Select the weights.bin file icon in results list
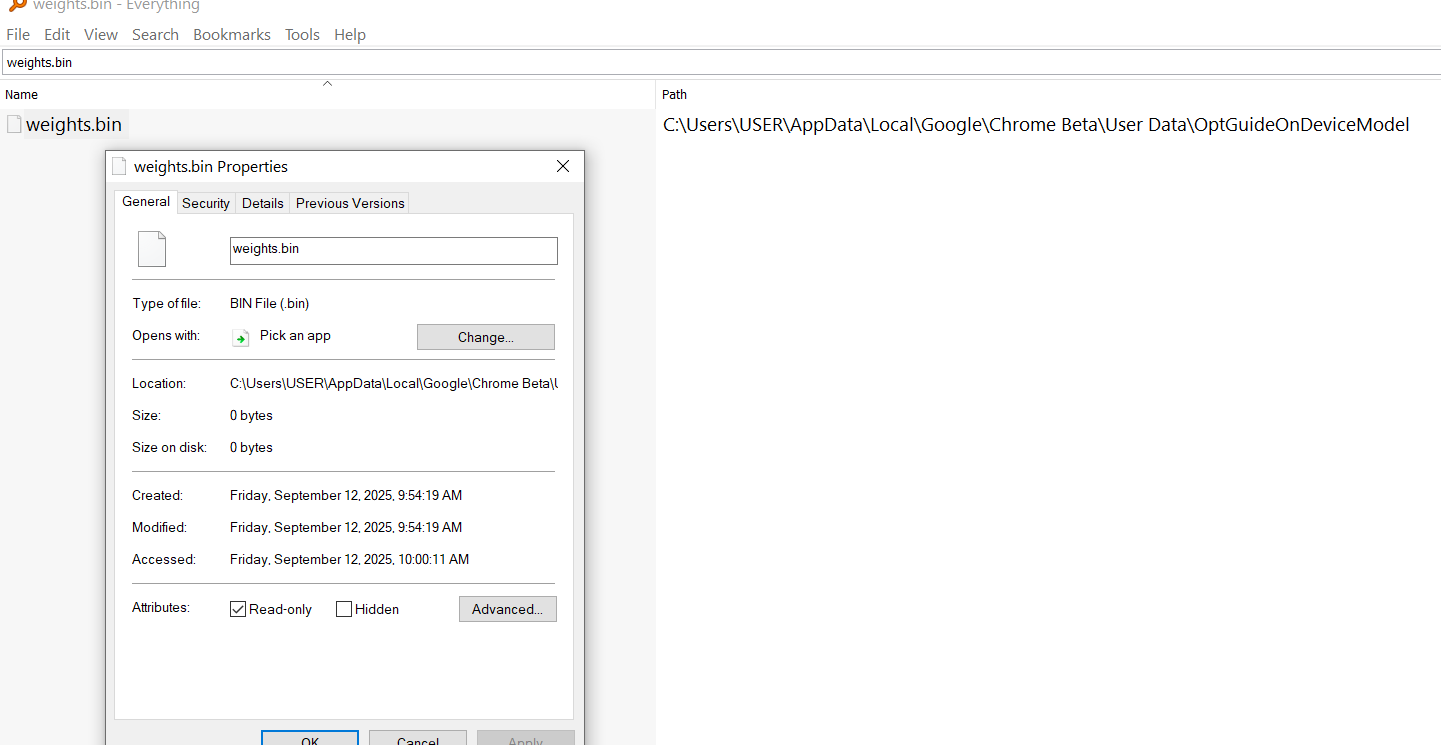The height and width of the screenshot is (745, 1441). pyautogui.click(x=14, y=125)
